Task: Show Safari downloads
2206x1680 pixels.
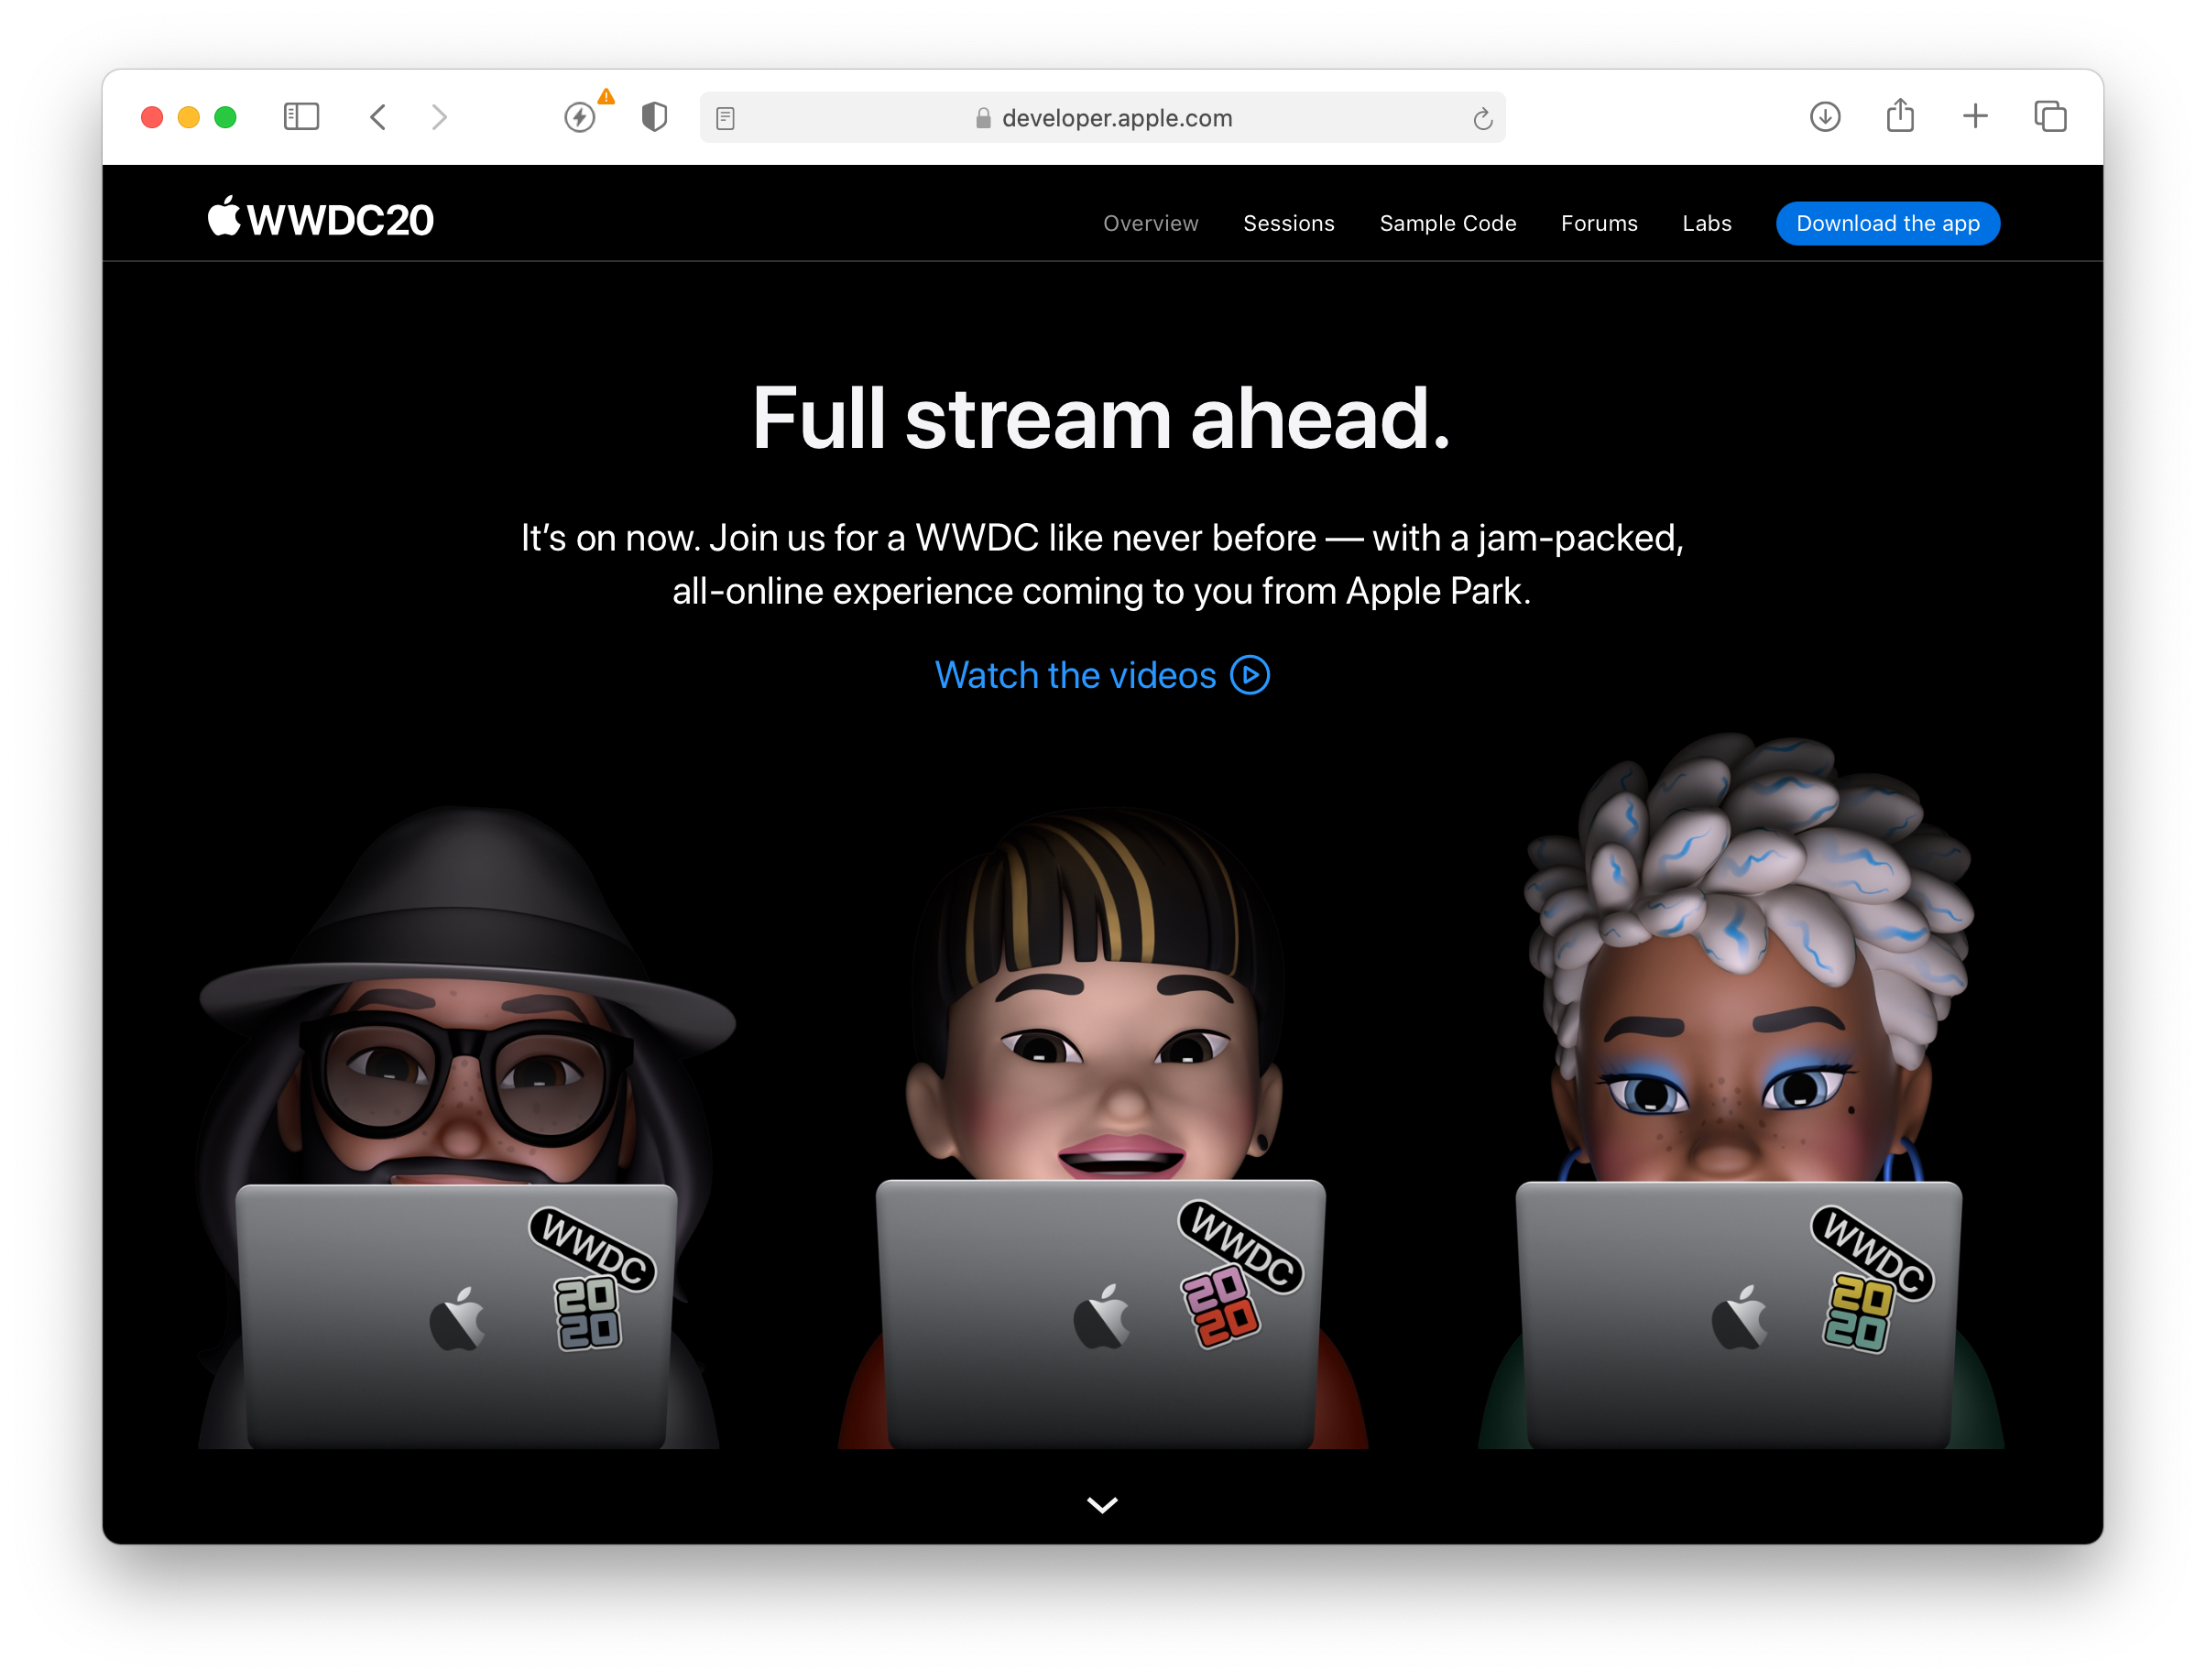Action: coord(1825,117)
